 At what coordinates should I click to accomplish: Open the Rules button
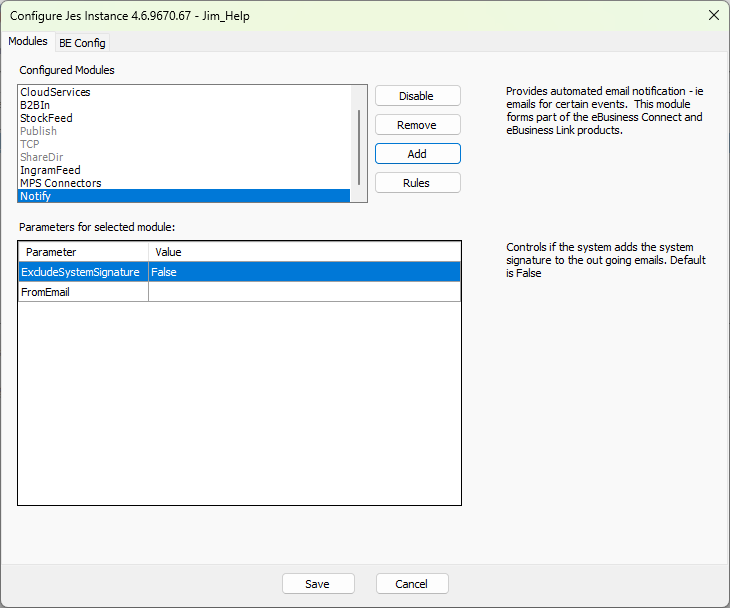click(x=417, y=183)
